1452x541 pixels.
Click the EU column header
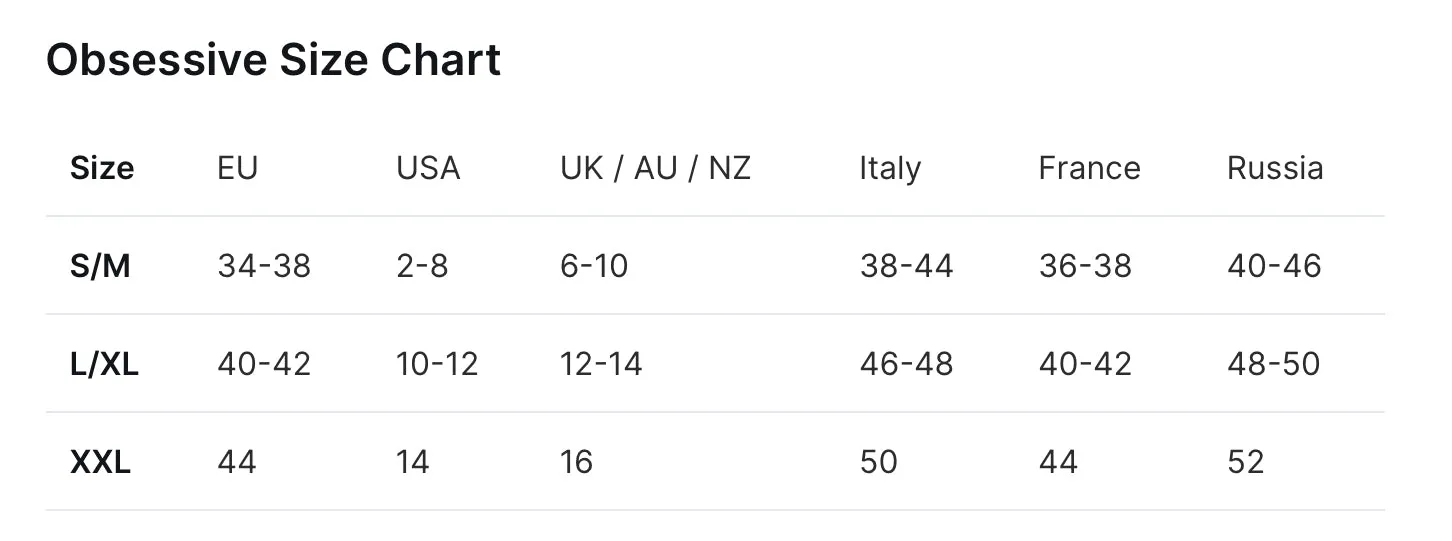coord(238,168)
